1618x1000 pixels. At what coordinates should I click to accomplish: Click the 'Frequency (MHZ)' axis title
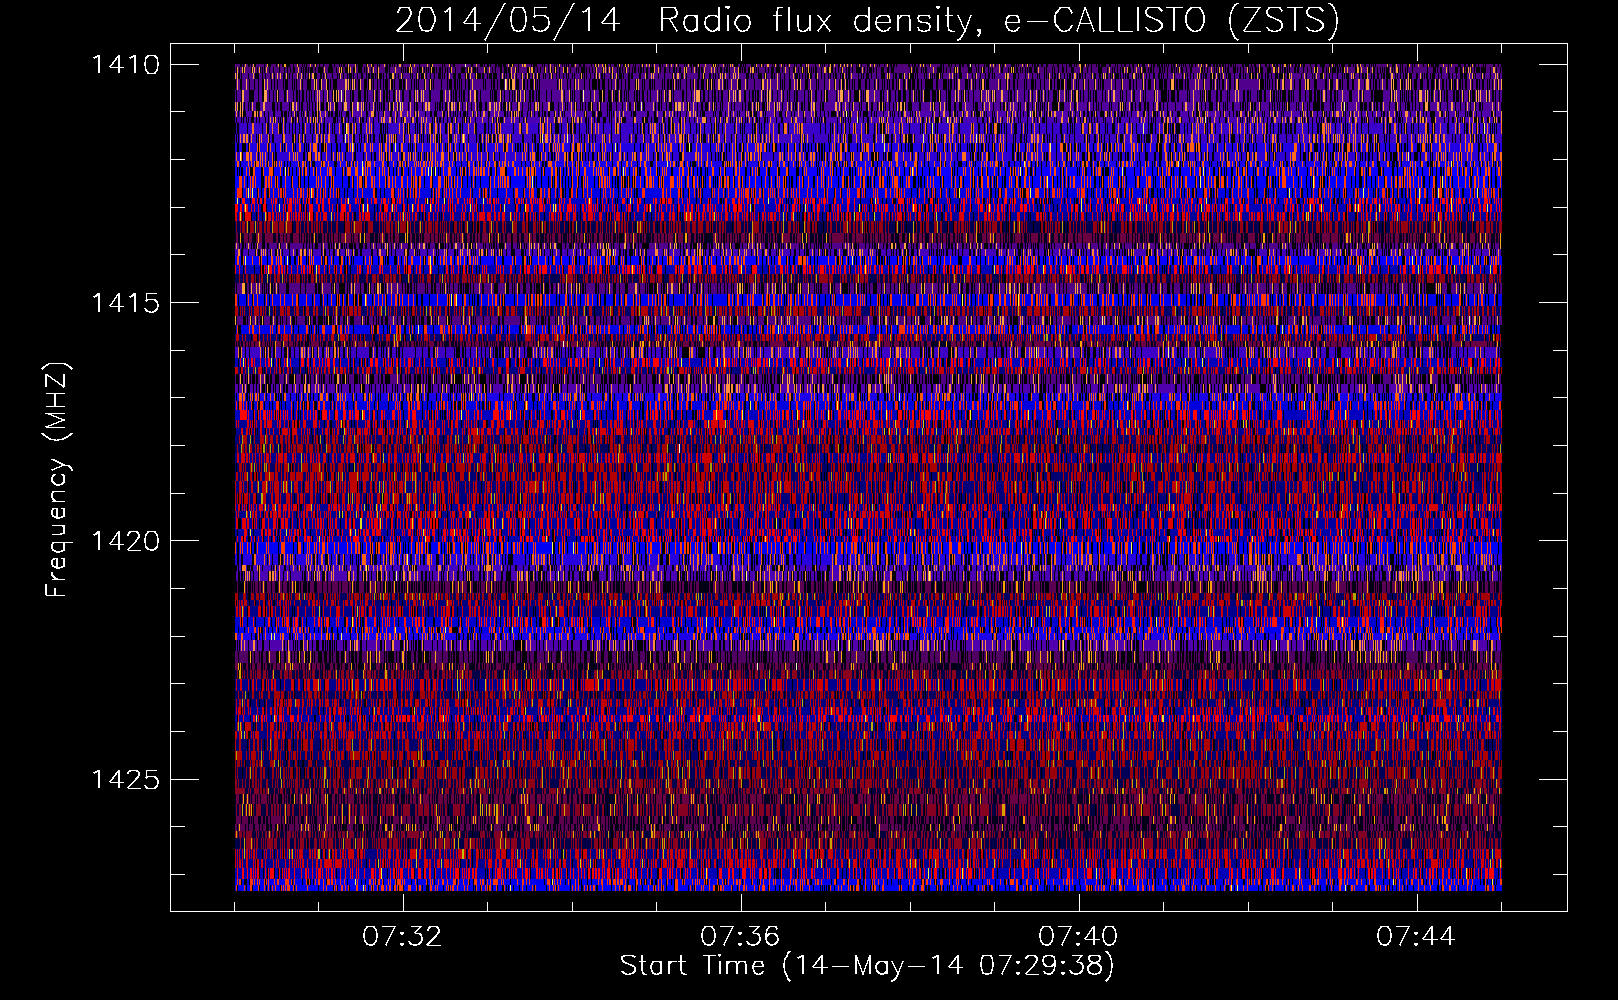click(58, 480)
